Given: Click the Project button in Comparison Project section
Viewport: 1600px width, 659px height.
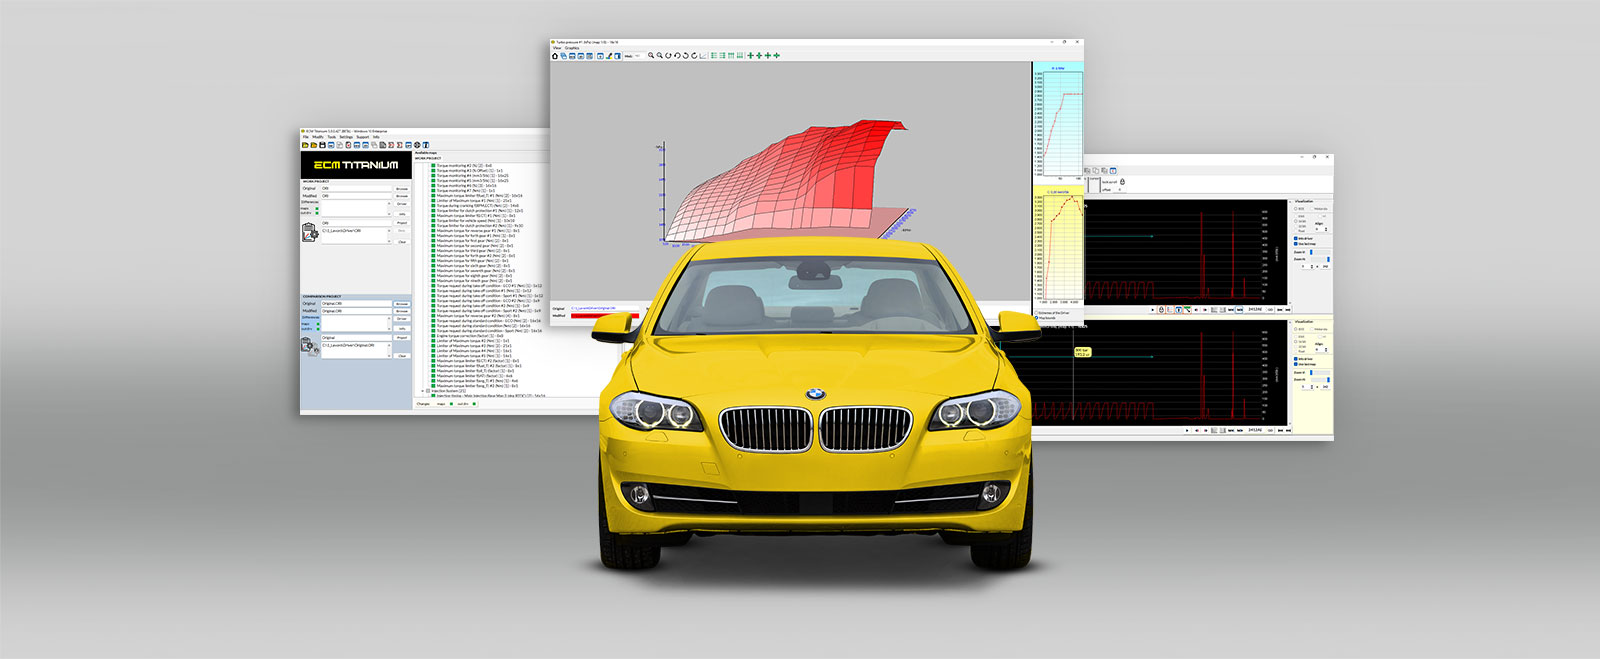Looking at the screenshot, I should click(x=402, y=338).
